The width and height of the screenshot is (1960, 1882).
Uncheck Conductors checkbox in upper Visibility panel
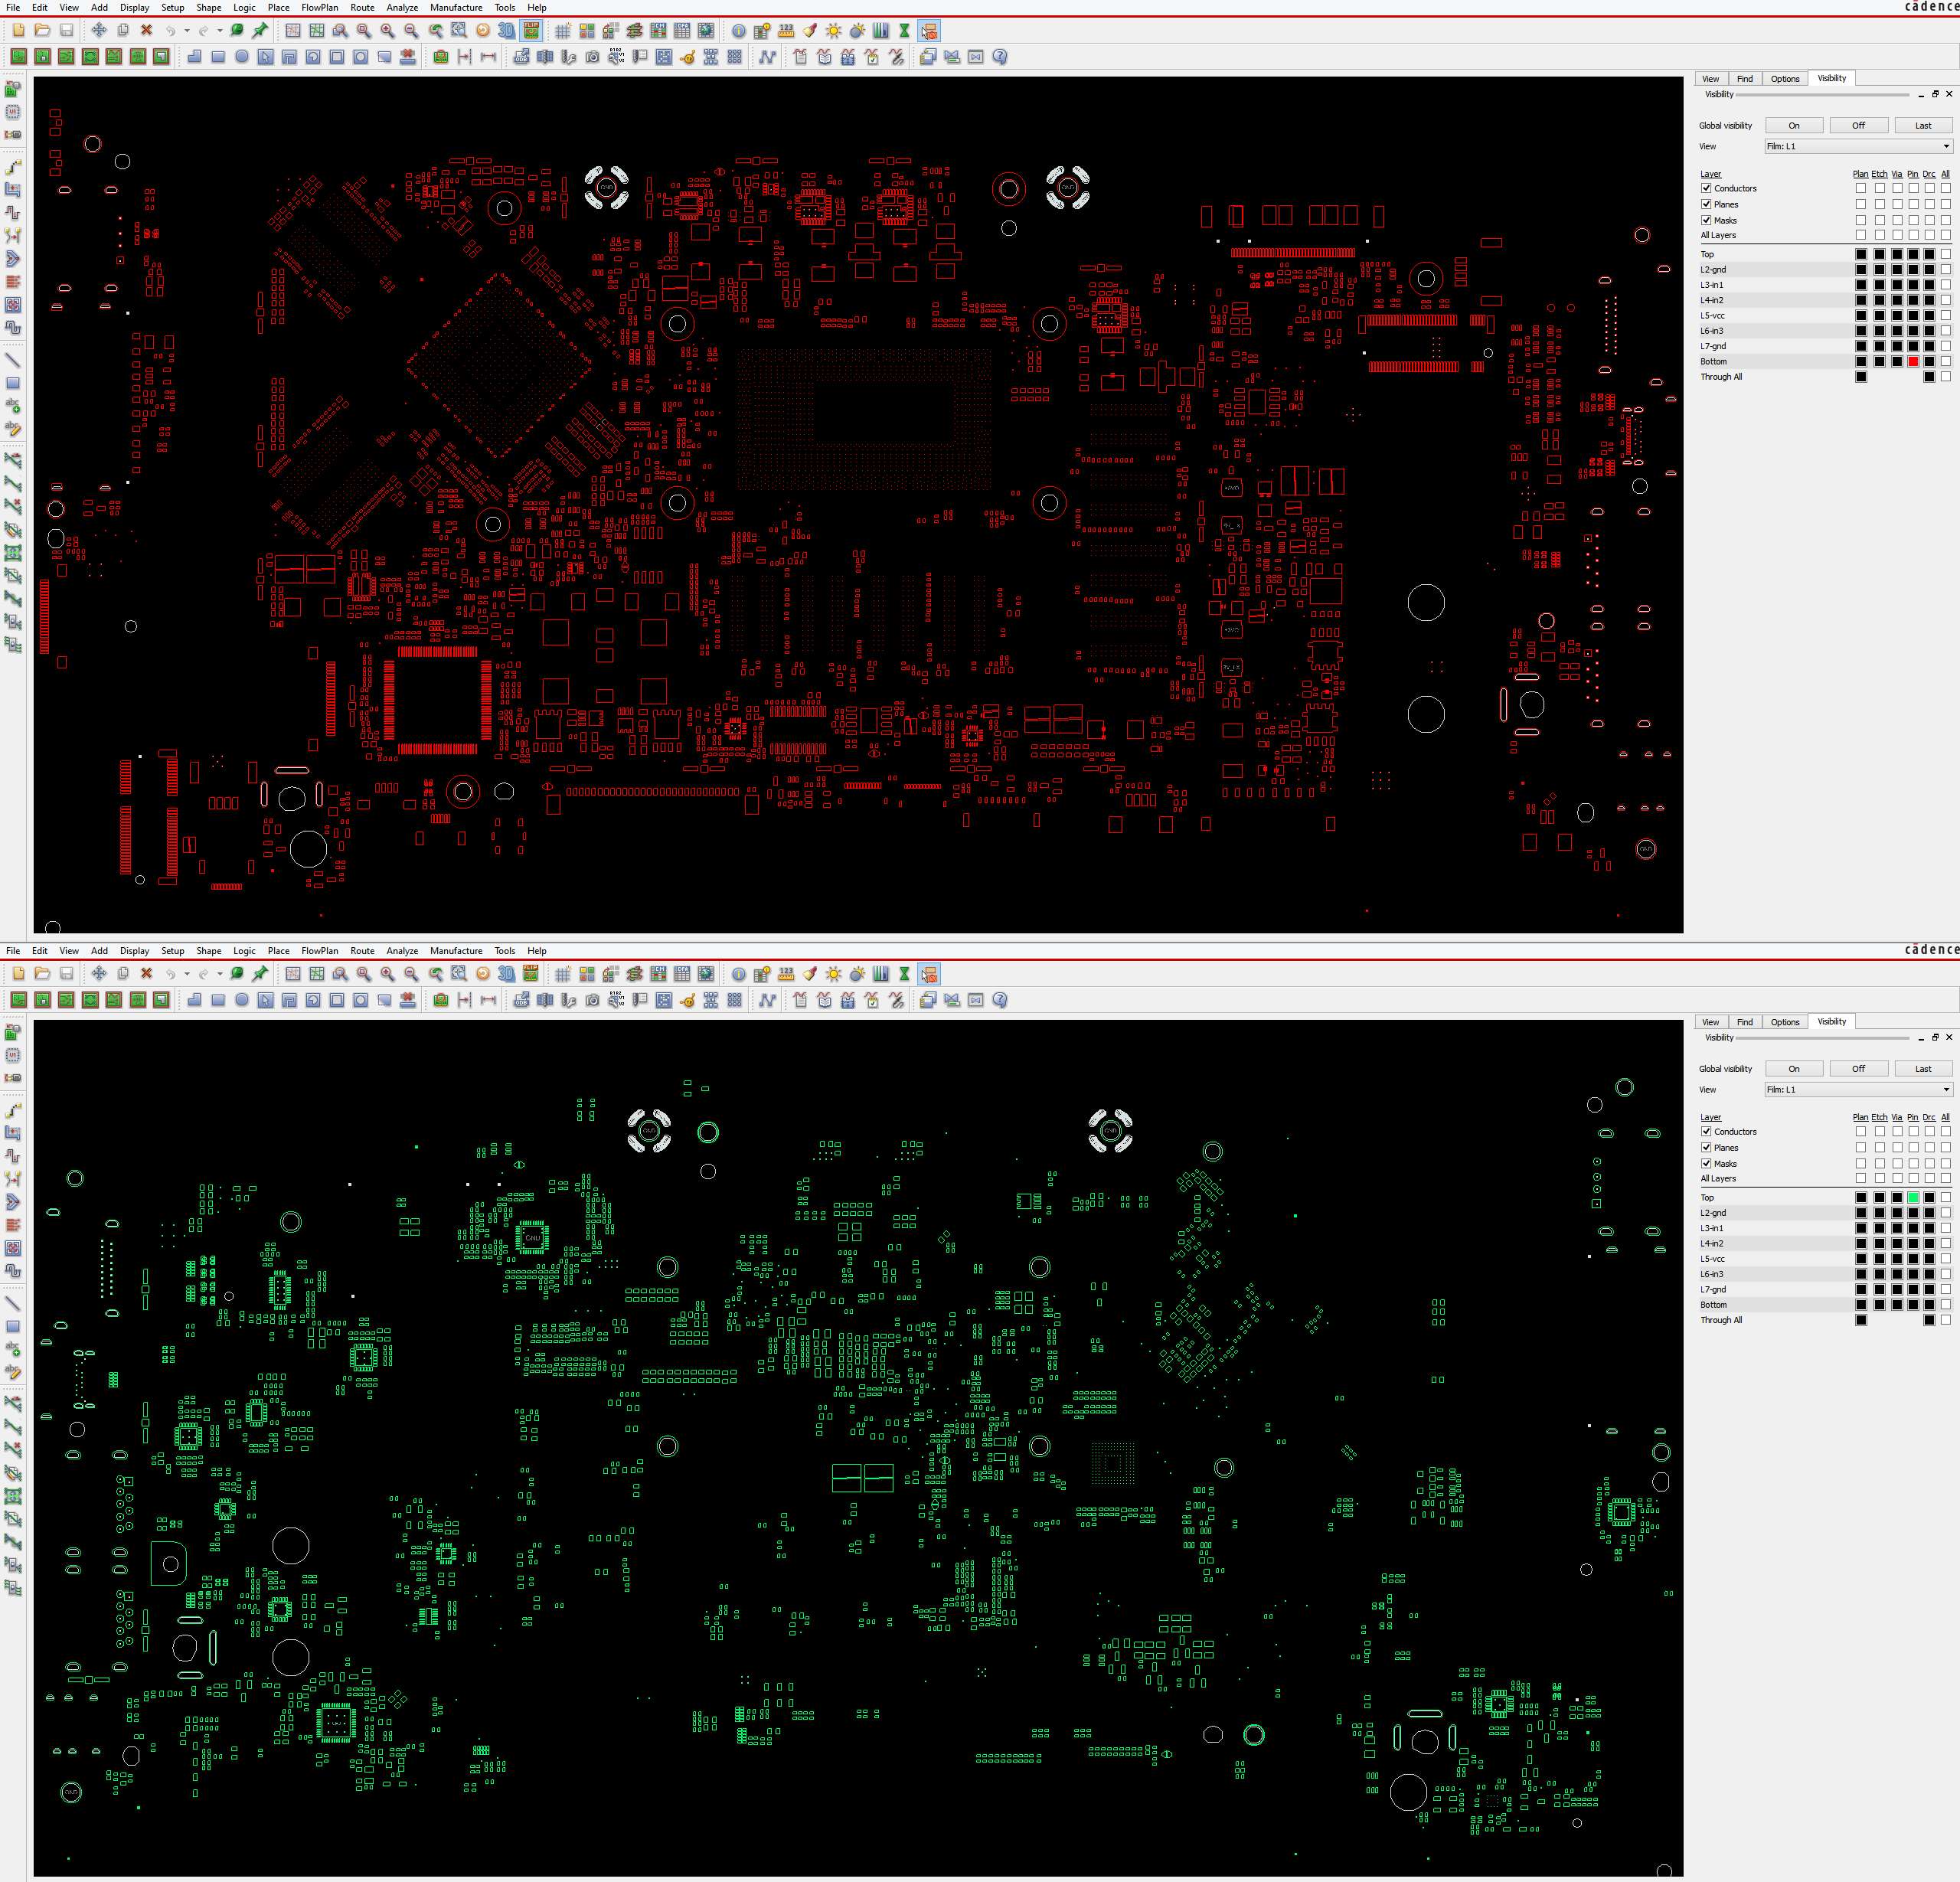(x=1707, y=188)
